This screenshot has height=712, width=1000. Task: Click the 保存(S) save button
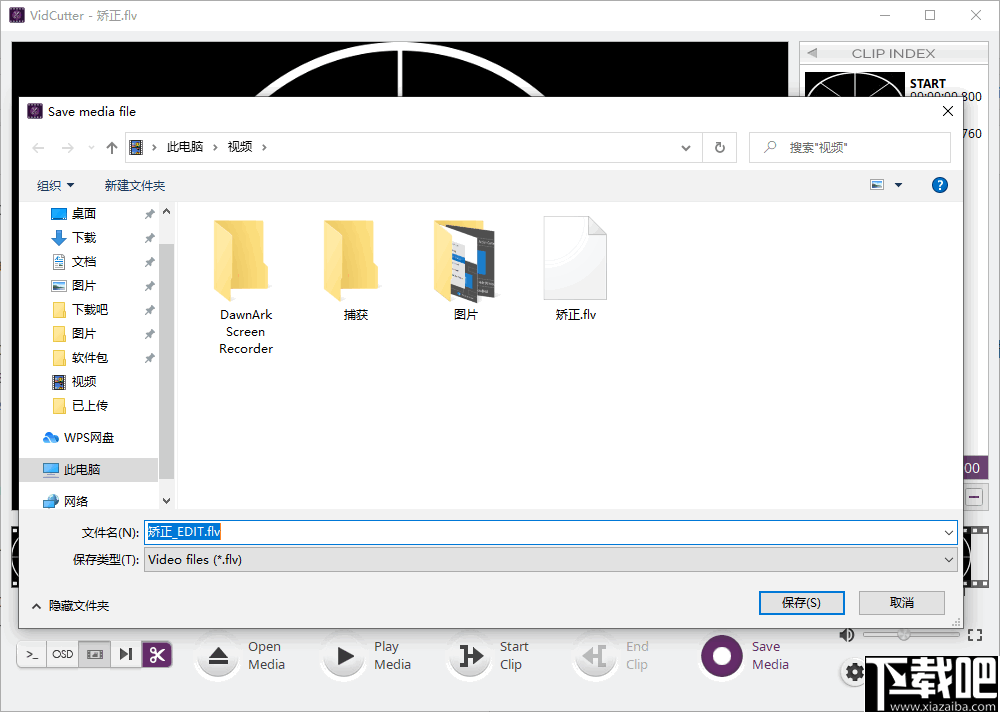click(801, 602)
